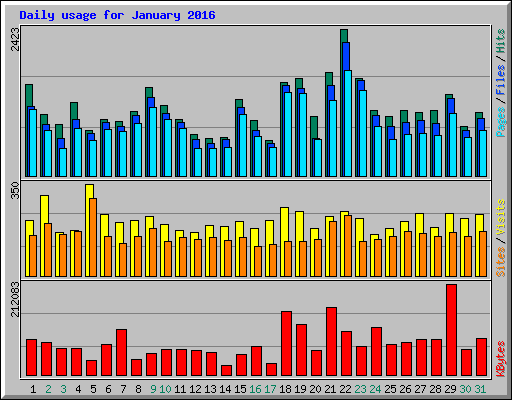The width and height of the screenshot is (512, 400).
Task: Select the tallest yellow Visits bar for day 5
Action: click(x=89, y=191)
